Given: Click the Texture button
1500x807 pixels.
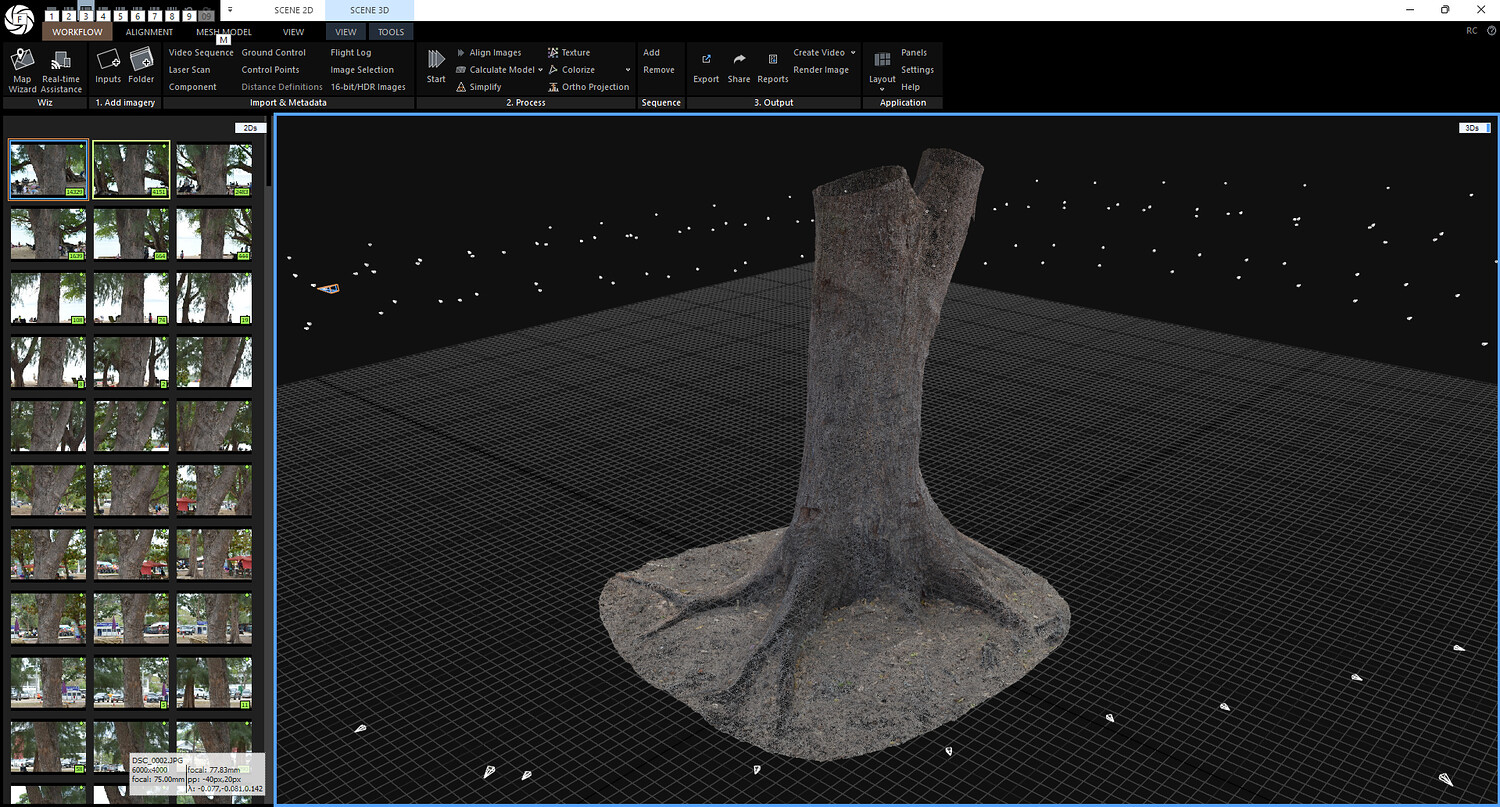Looking at the screenshot, I should 575,53.
